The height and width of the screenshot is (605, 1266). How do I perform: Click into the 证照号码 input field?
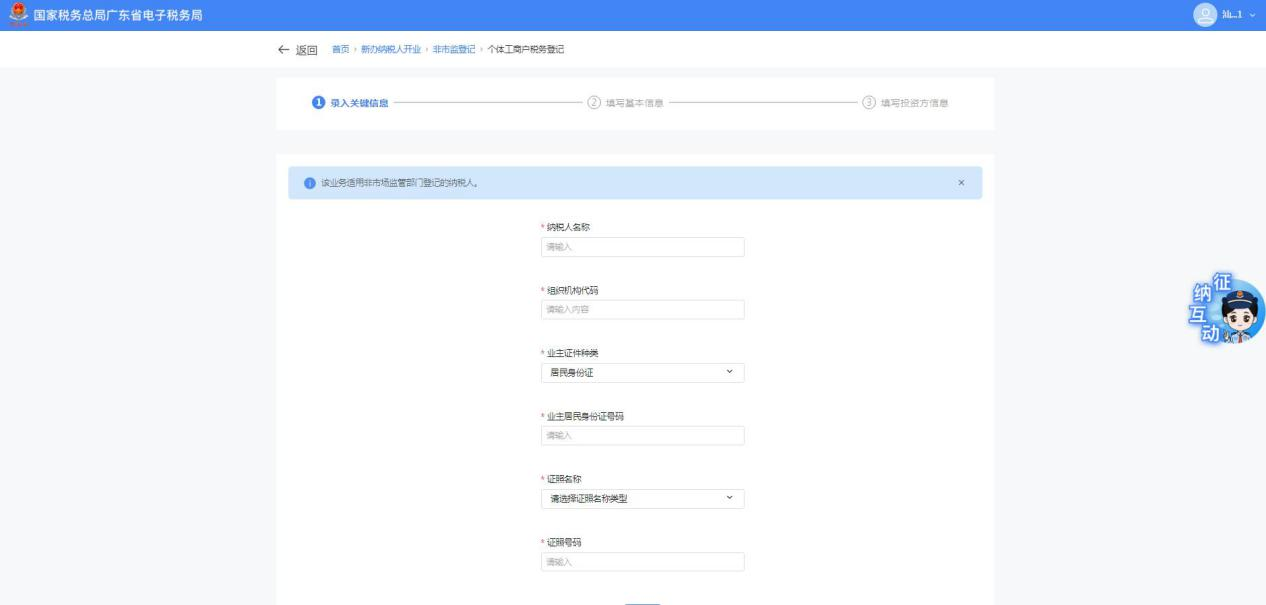point(642,562)
